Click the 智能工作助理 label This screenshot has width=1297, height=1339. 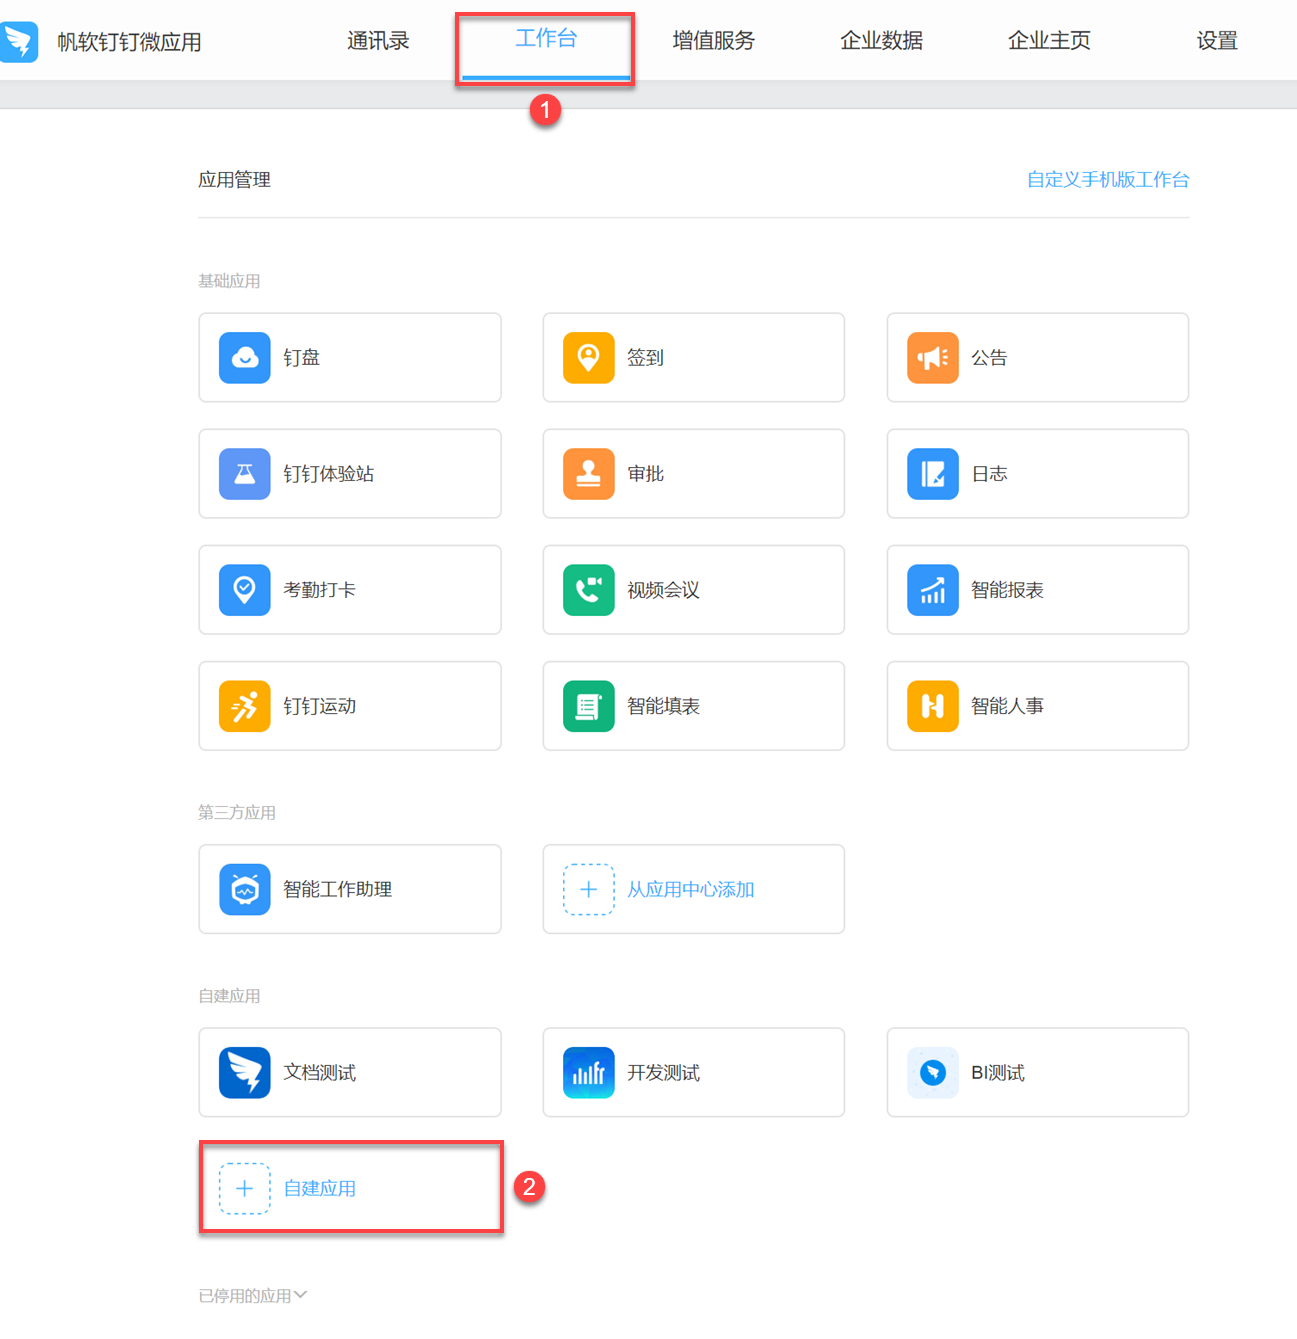click(x=338, y=889)
